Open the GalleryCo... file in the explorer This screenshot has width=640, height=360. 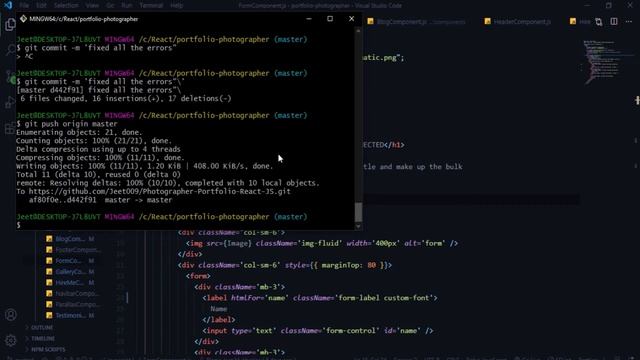tap(70, 271)
